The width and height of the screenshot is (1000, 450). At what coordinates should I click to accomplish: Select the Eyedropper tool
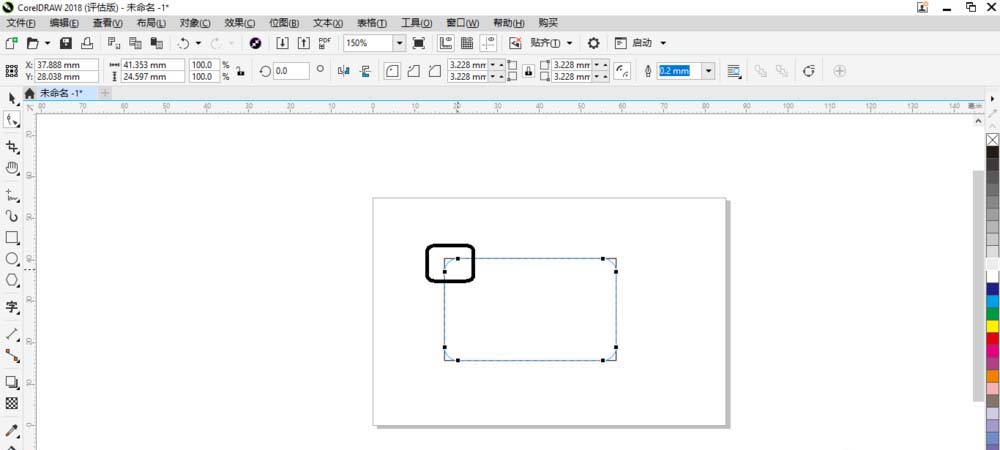[x=12, y=430]
